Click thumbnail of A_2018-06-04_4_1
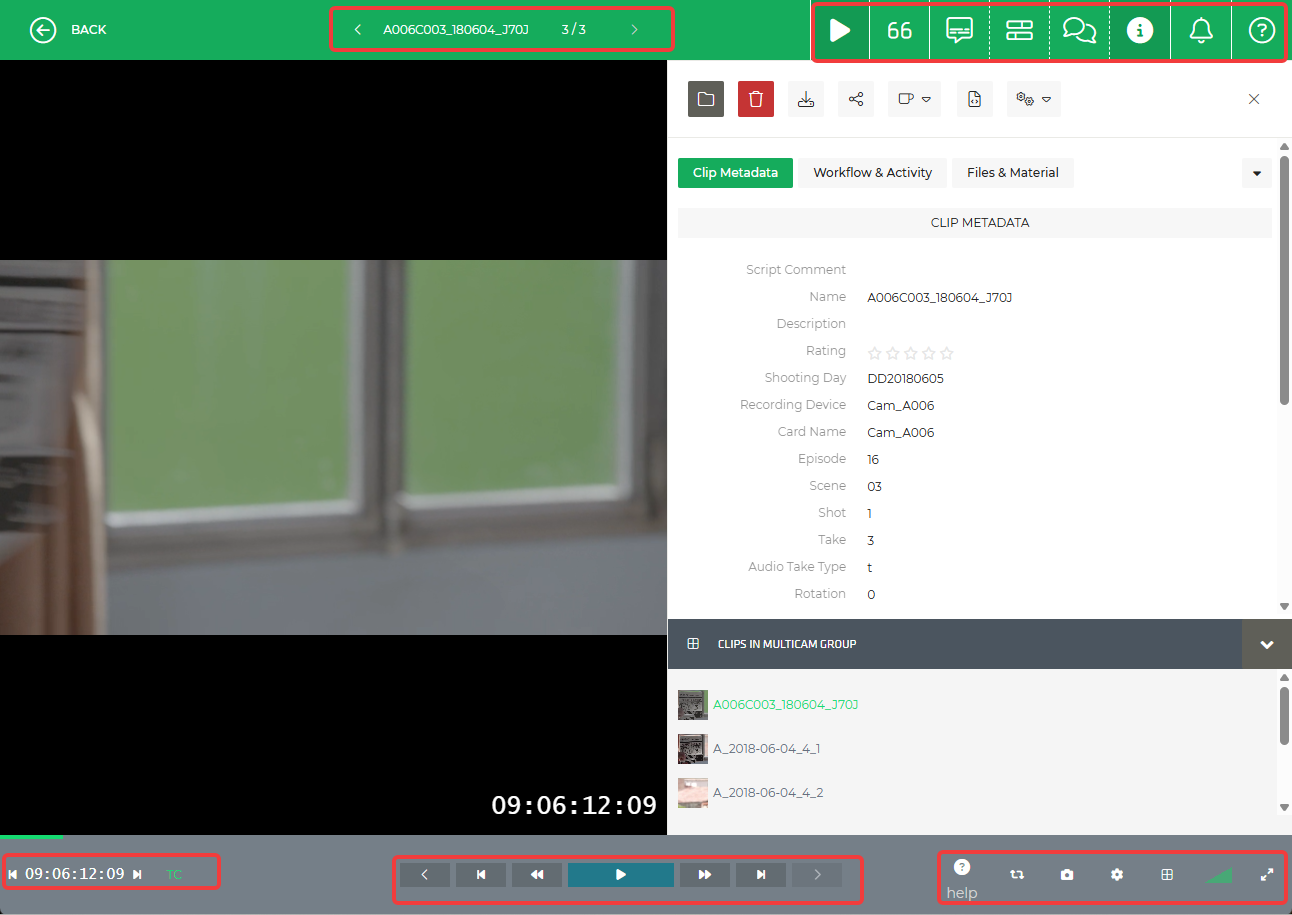The image size is (1292, 915). pyautogui.click(x=693, y=749)
